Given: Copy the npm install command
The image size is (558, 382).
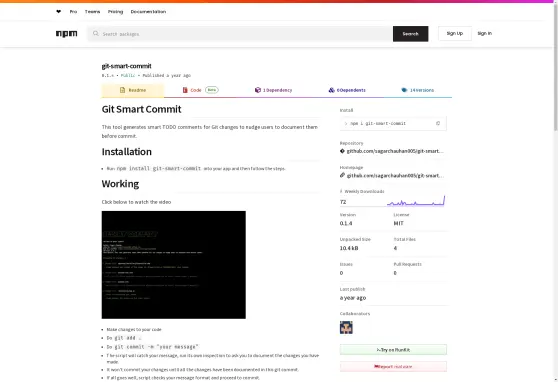Looking at the screenshot, I should tap(438, 123).
